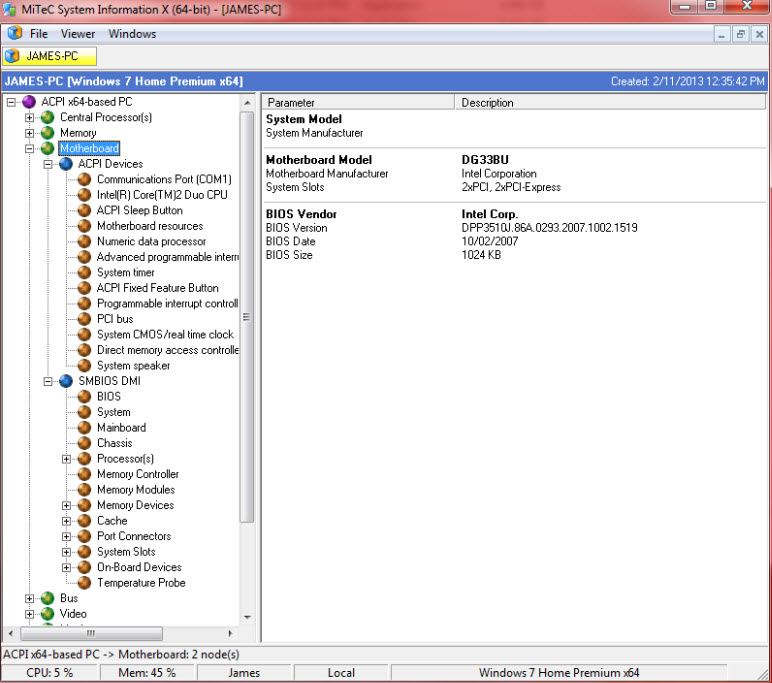
Task: Open the File menu
Action: point(38,34)
